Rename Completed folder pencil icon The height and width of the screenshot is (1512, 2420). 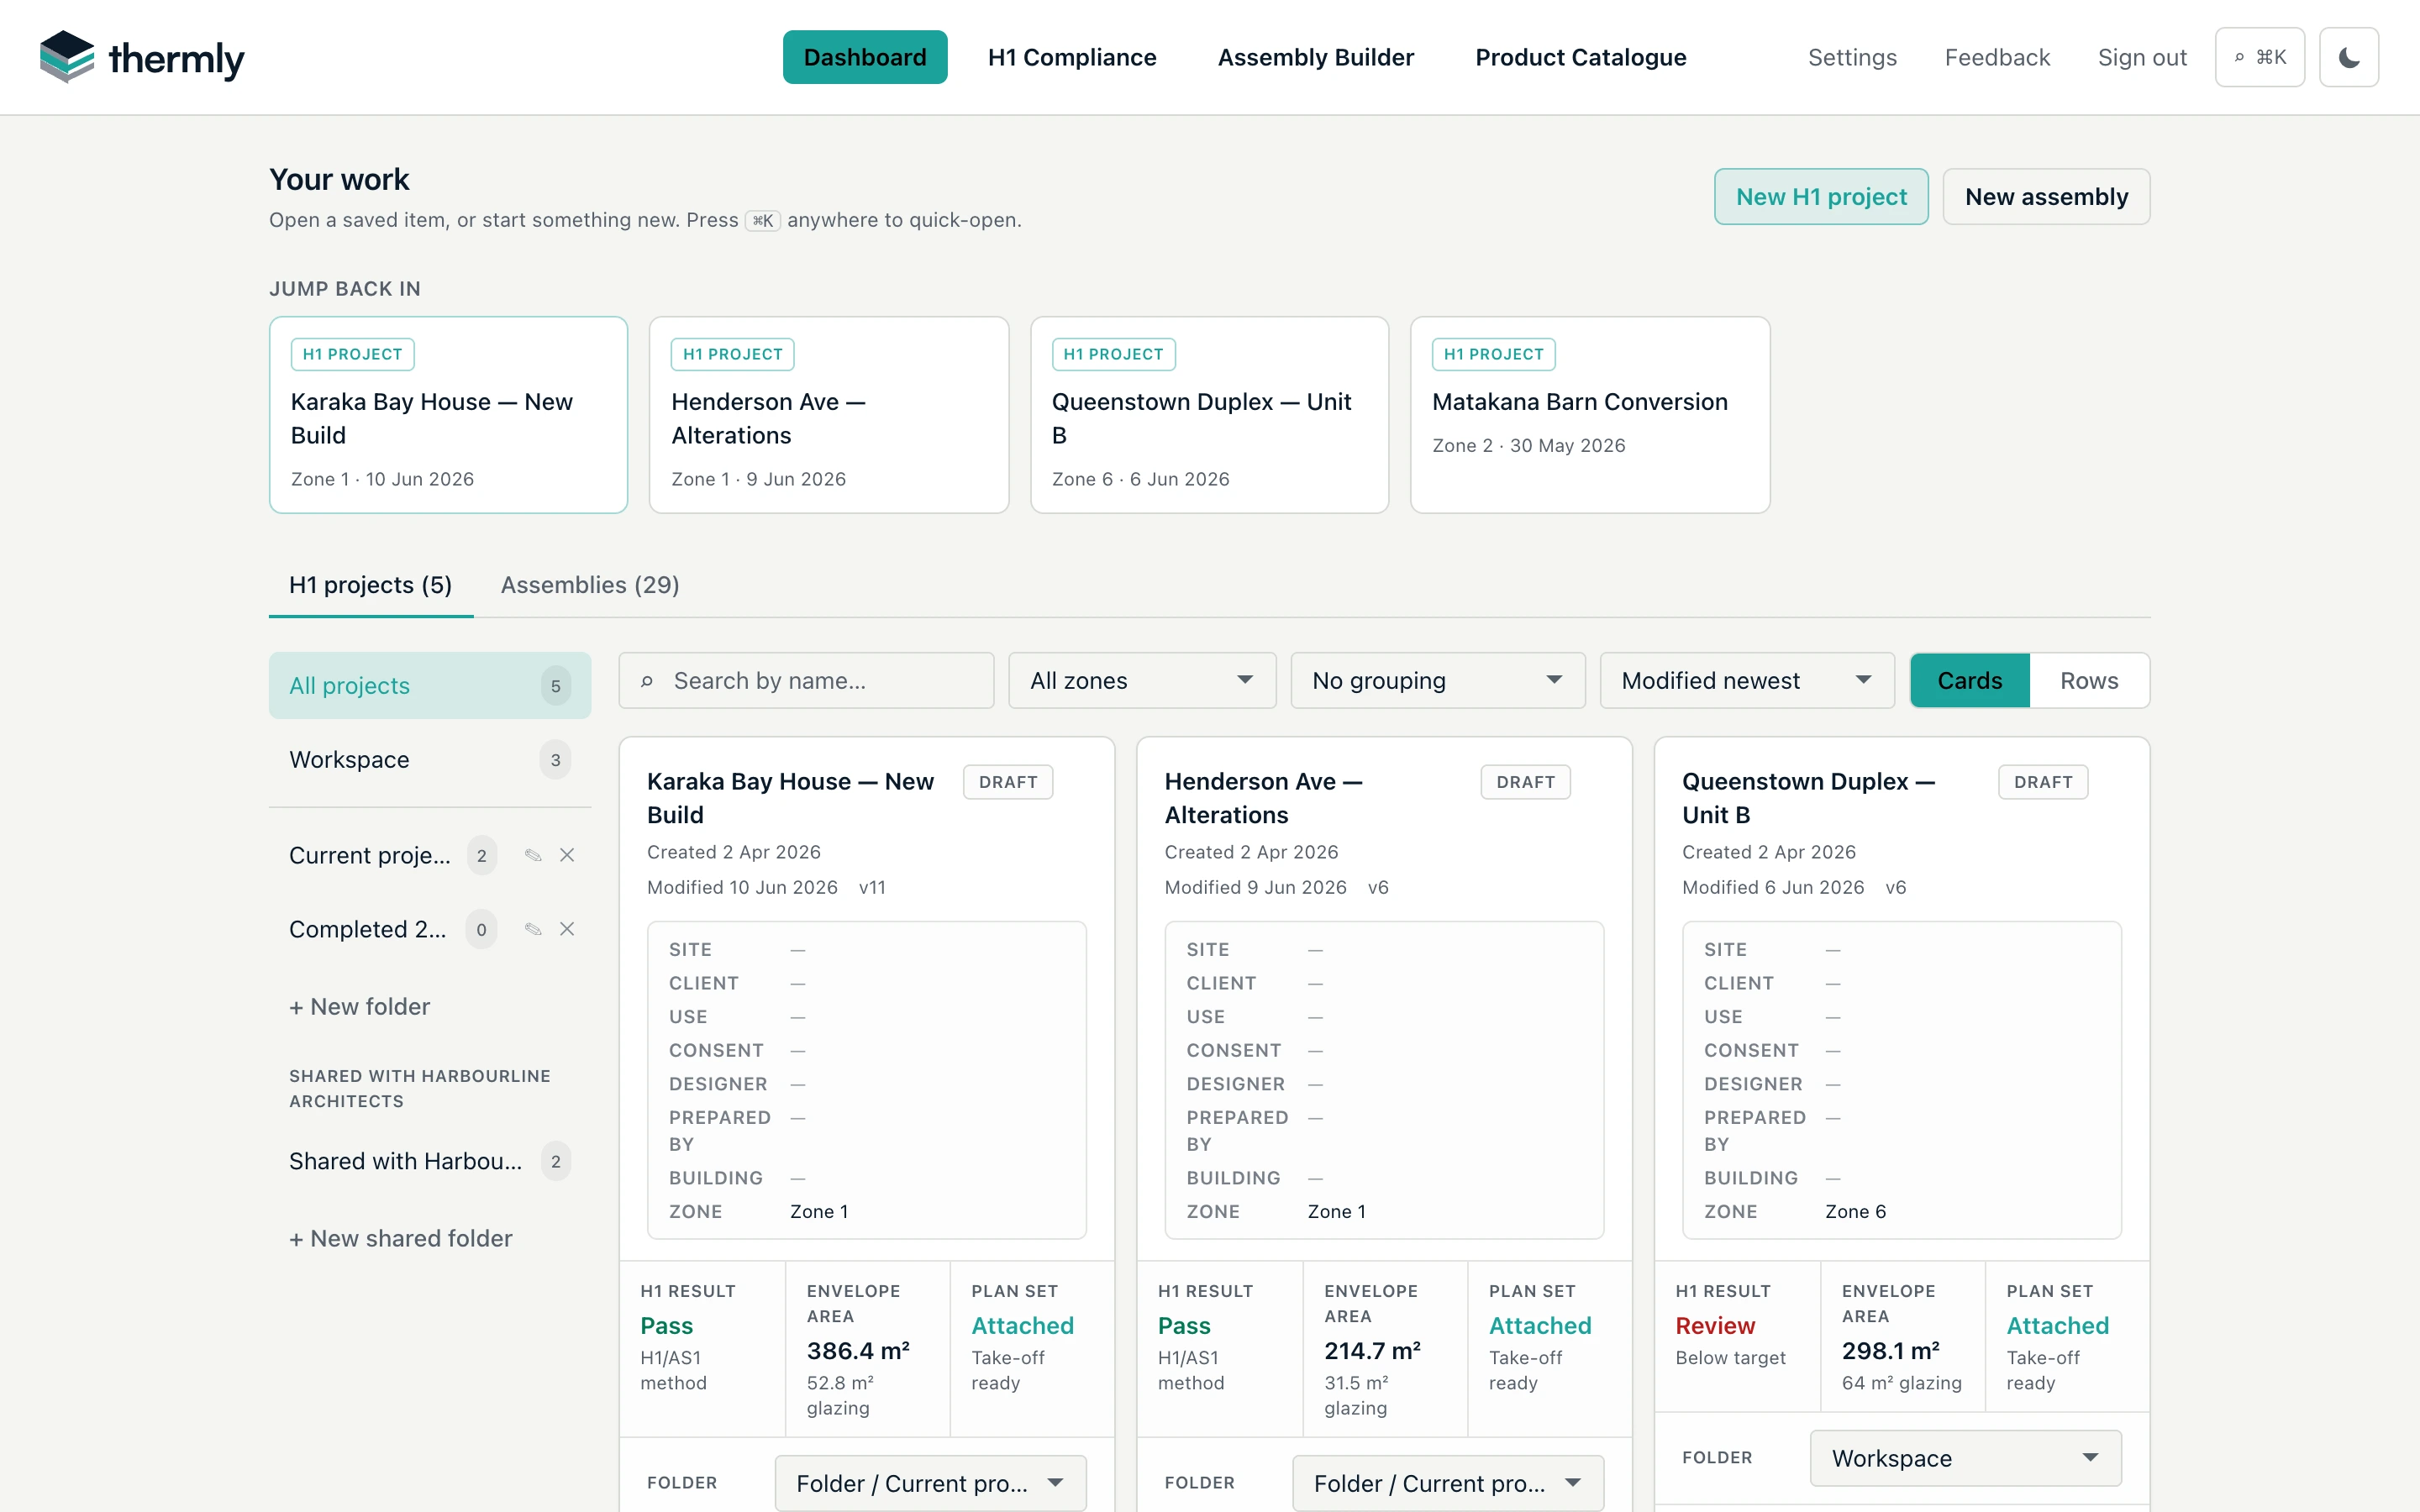click(x=533, y=929)
